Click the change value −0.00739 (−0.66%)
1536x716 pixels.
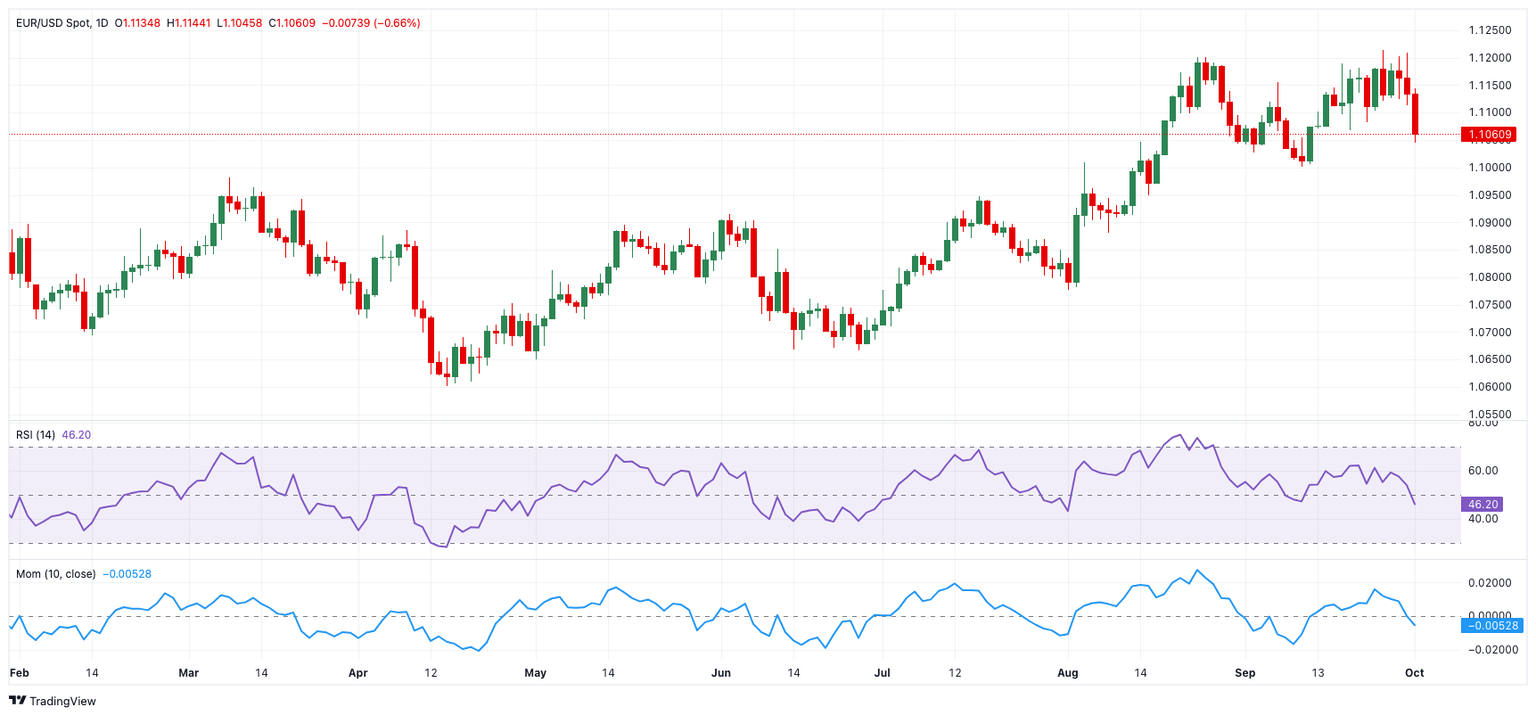click(x=371, y=23)
